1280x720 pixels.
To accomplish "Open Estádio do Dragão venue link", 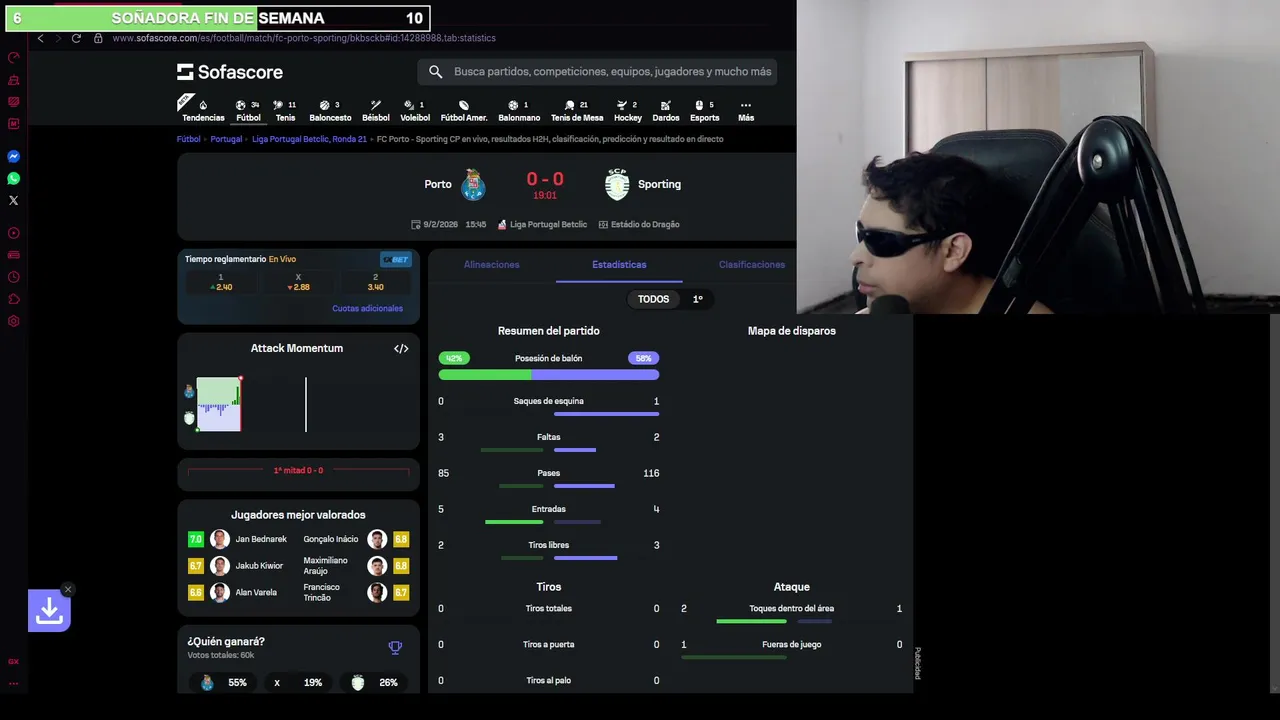I will pos(639,225).
